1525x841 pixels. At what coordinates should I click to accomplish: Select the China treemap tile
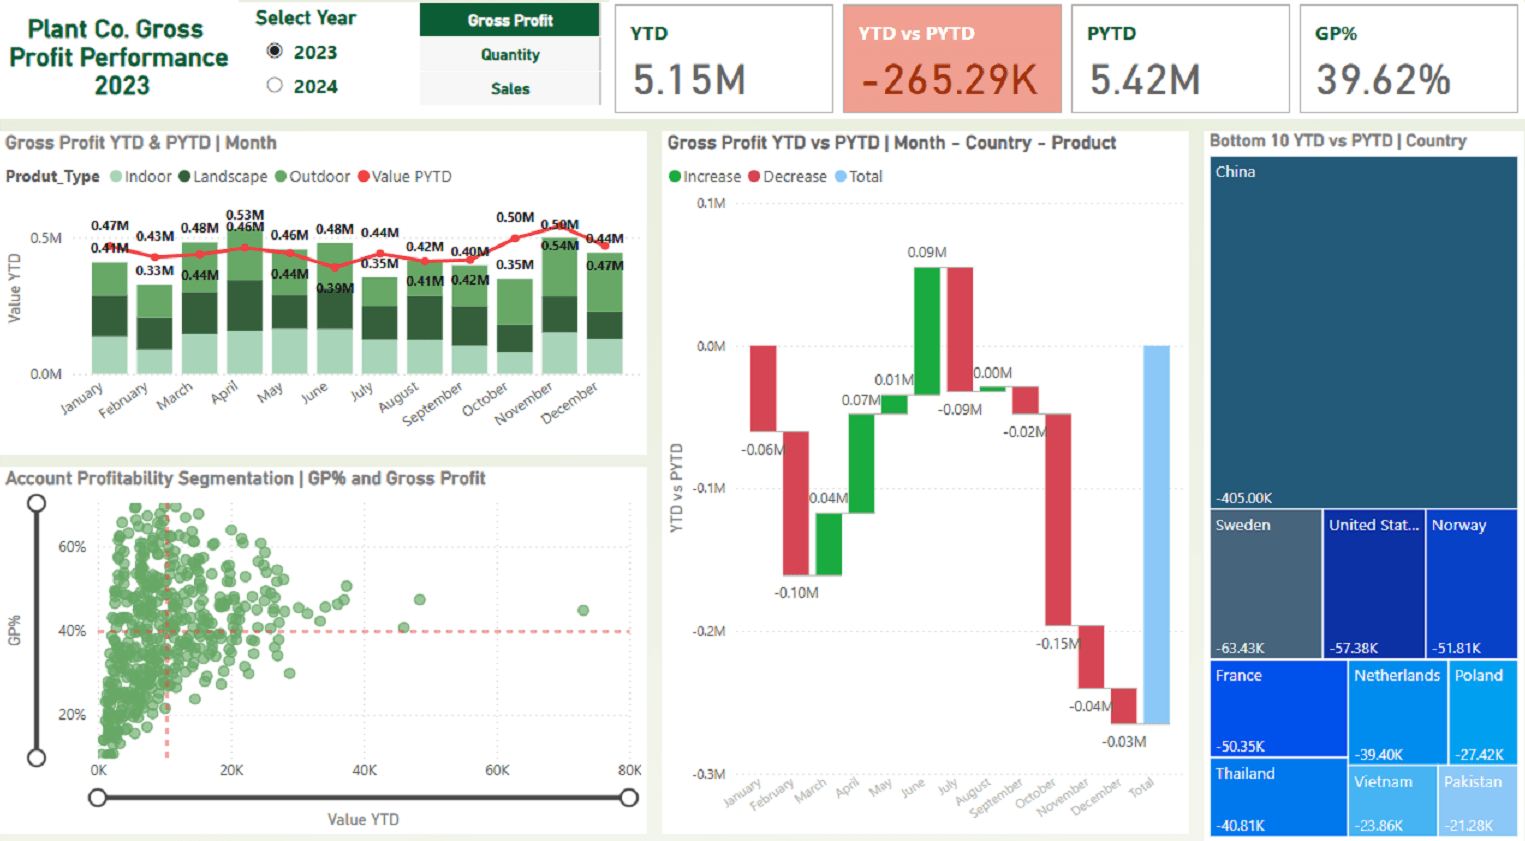click(1363, 332)
